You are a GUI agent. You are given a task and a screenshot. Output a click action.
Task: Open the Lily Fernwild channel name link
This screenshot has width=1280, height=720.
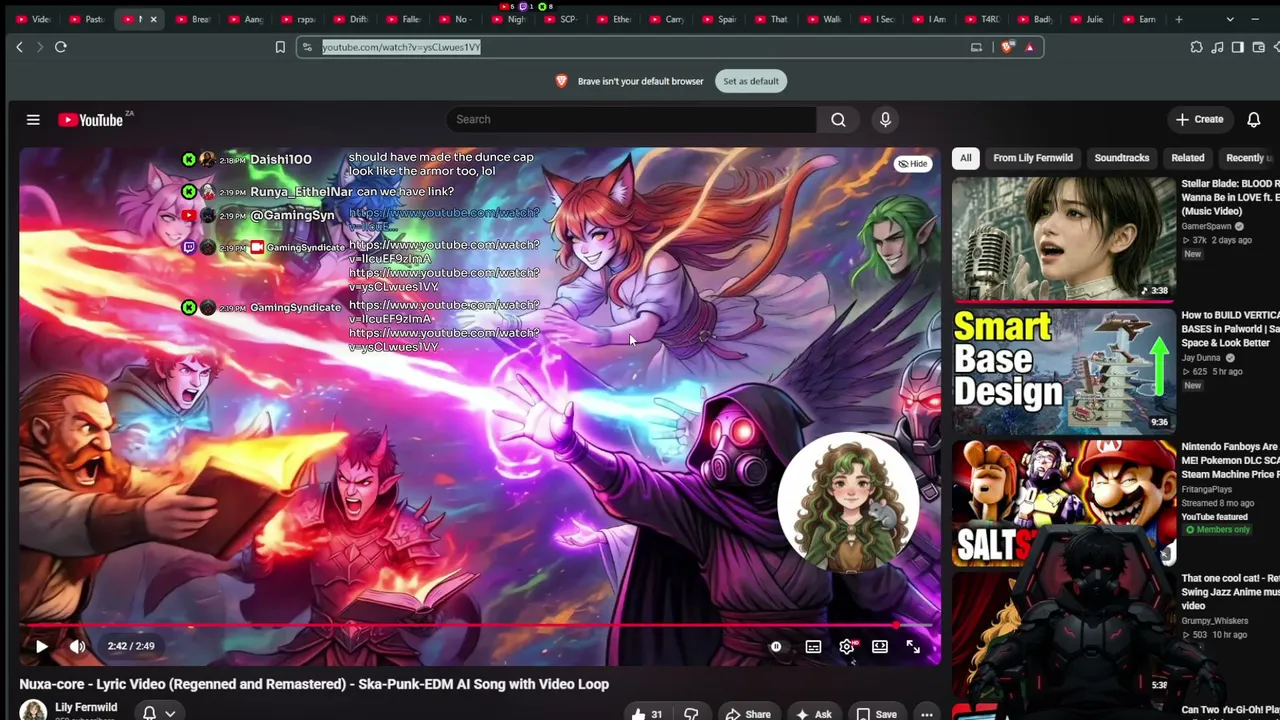click(86, 707)
